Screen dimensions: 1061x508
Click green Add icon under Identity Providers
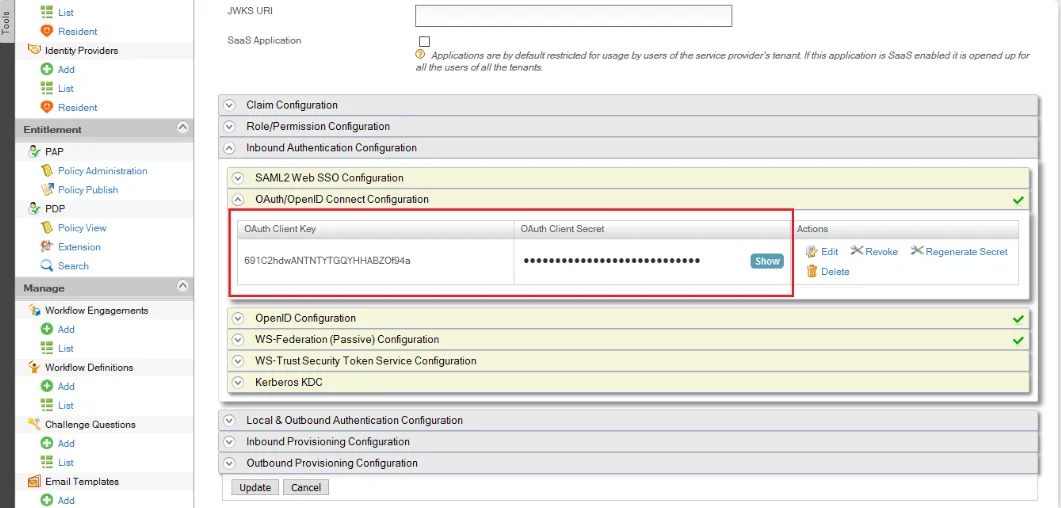coord(47,69)
